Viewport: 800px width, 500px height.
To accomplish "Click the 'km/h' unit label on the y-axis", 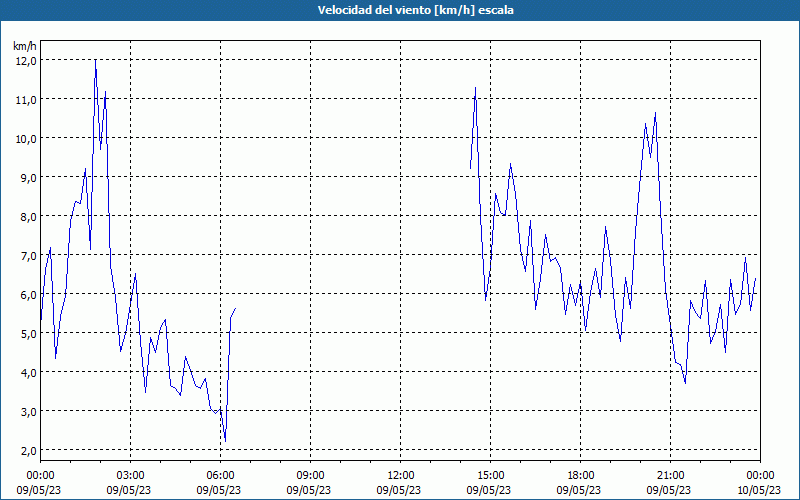I will coord(24,46).
